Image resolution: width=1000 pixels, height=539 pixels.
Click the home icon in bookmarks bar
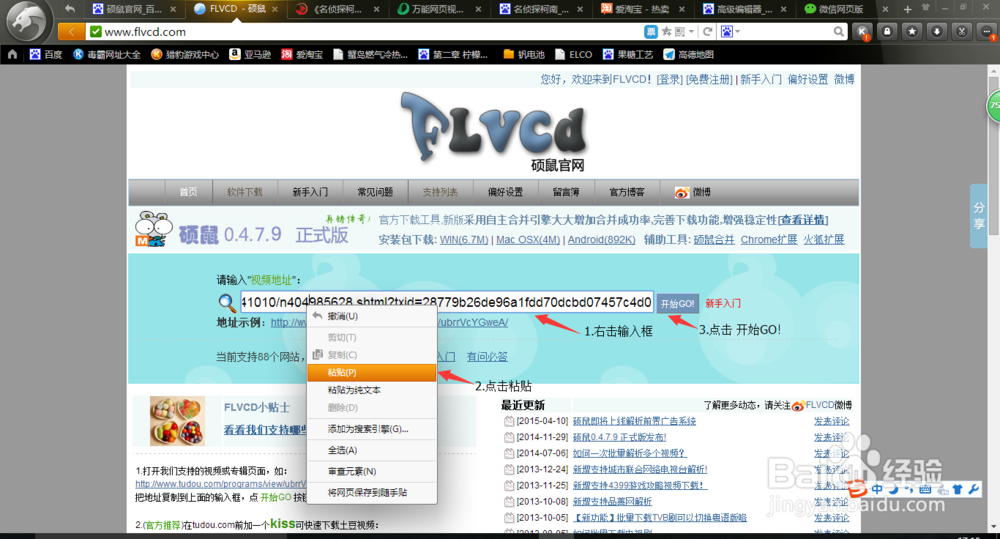[x=12, y=54]
